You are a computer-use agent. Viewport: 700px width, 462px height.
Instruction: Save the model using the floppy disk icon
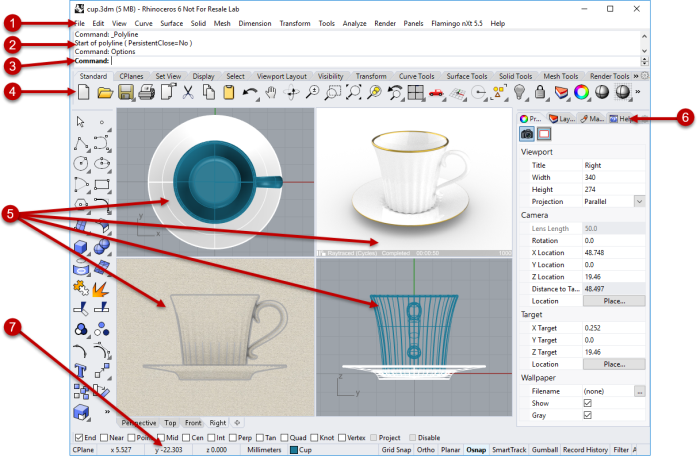point(127,93)
